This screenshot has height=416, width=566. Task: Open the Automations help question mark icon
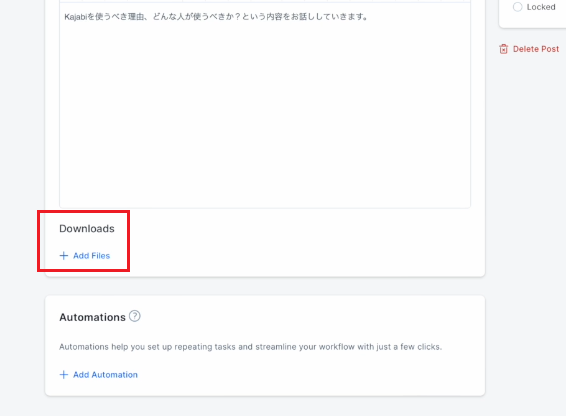tap(135, 316)
